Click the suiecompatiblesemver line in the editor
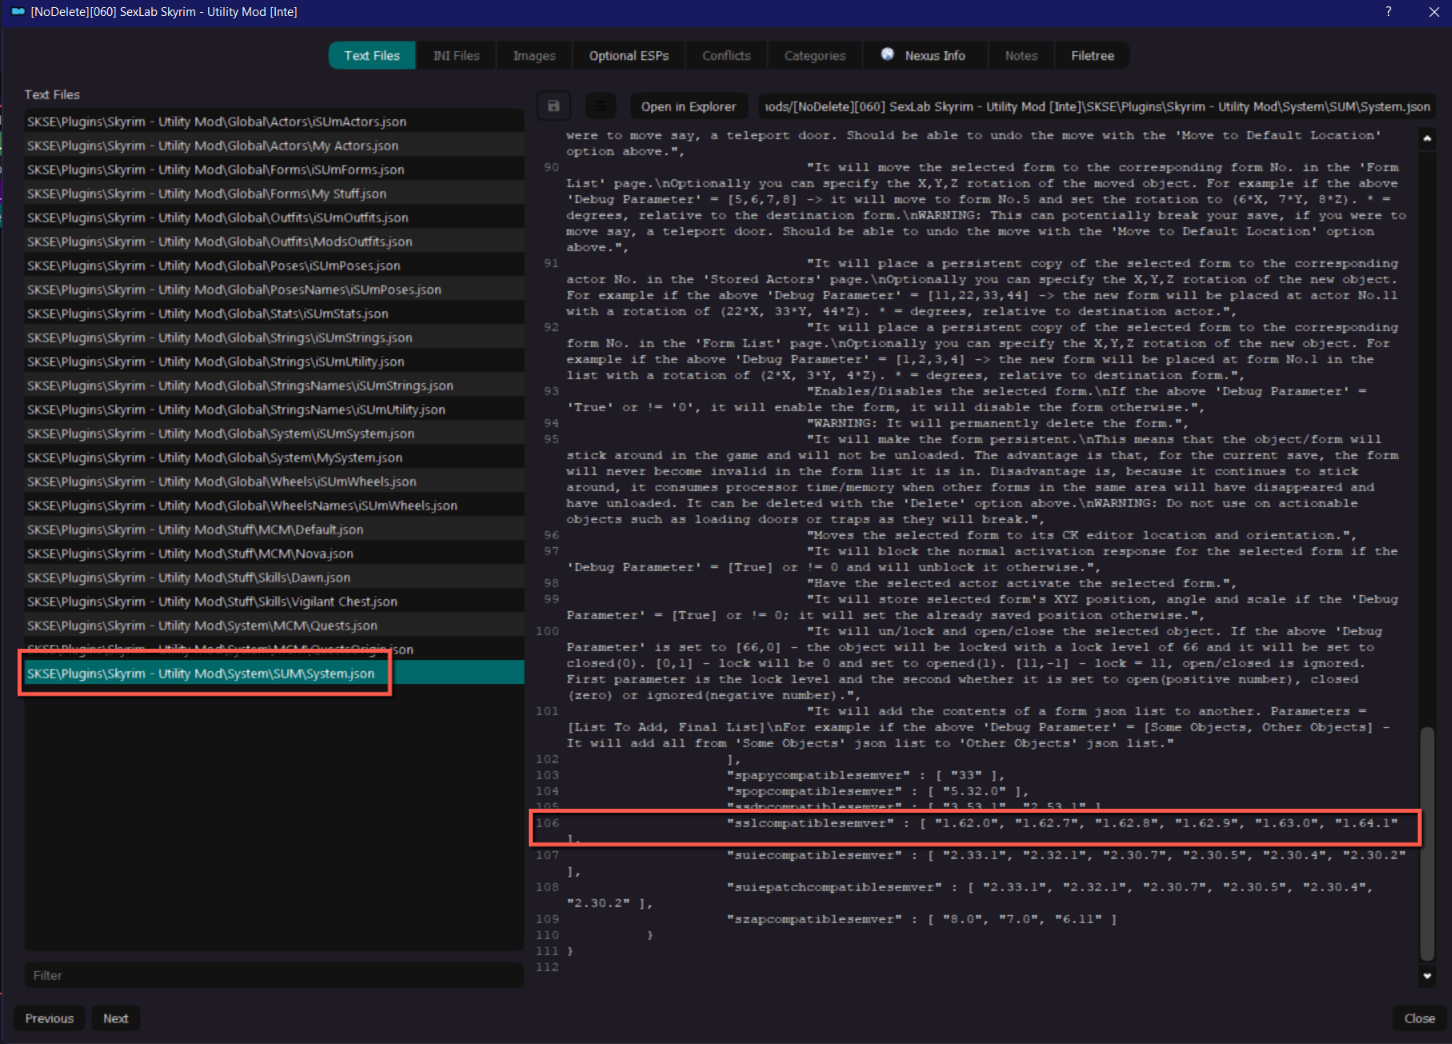The width and height of the screenshot is (1452, 1044). (1066, 855)
